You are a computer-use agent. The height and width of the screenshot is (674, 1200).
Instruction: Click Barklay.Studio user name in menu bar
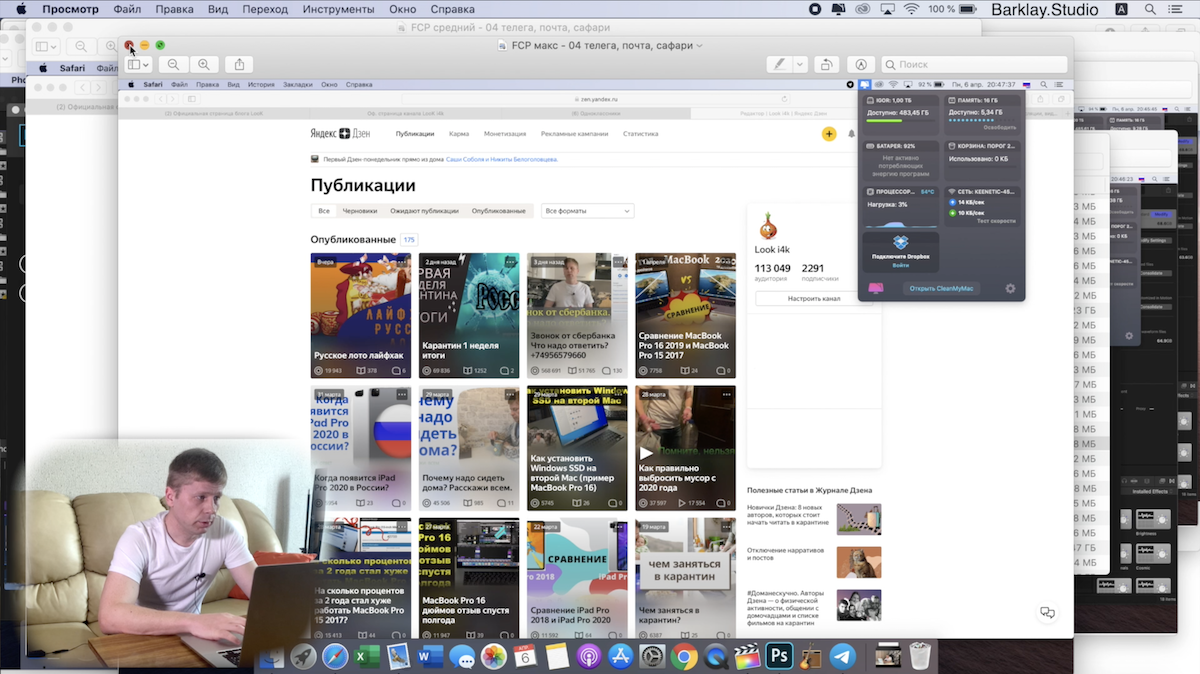(x=1044, y=9)
